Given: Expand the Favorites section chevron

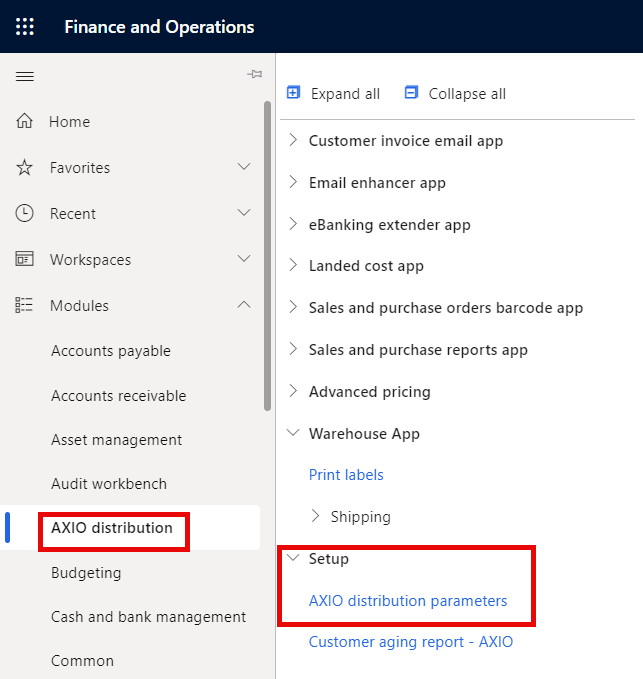Looking at the screenshot, I should point(244,167).
